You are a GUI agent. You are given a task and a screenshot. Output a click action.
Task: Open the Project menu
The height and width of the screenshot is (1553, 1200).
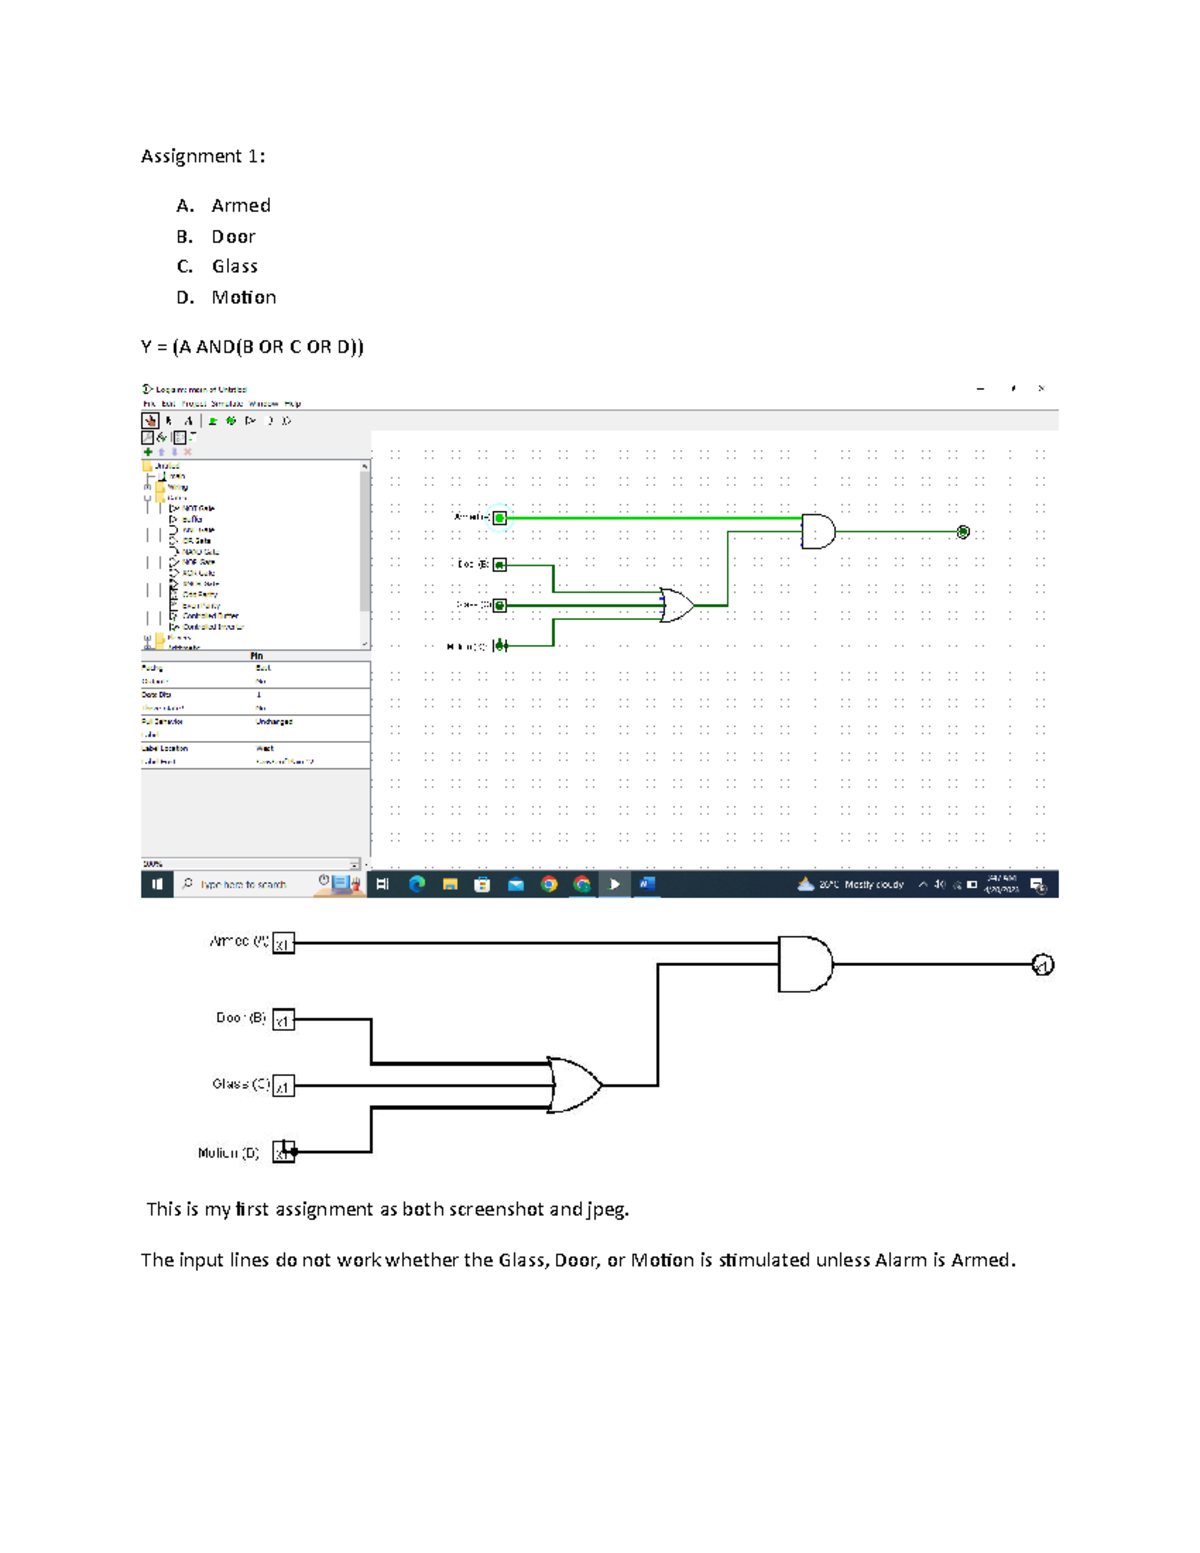point(192,404)
